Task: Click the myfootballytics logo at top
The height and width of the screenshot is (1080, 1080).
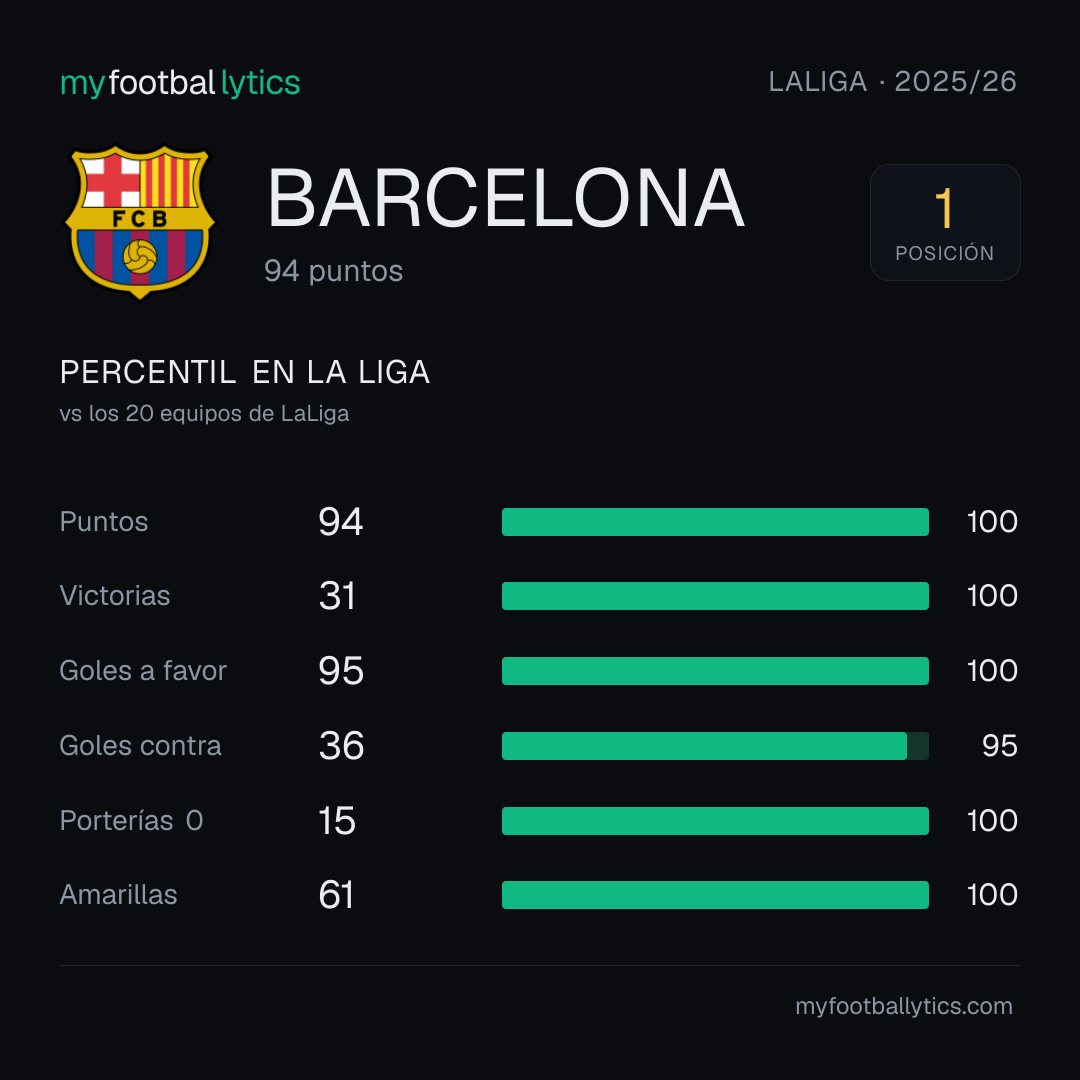Action: [x=180, y=83]
